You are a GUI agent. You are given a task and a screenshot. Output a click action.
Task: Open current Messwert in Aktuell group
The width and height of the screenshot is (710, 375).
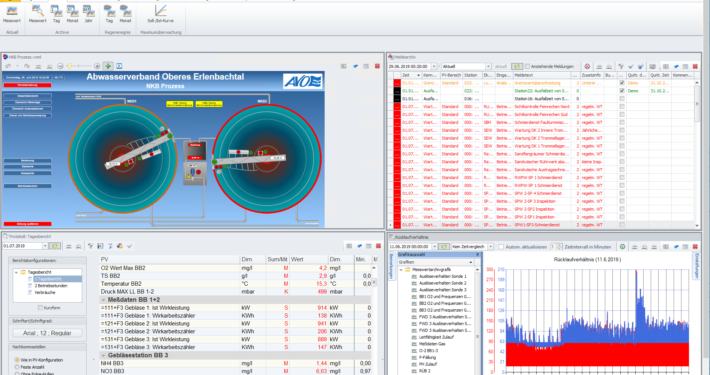(12, 14)
